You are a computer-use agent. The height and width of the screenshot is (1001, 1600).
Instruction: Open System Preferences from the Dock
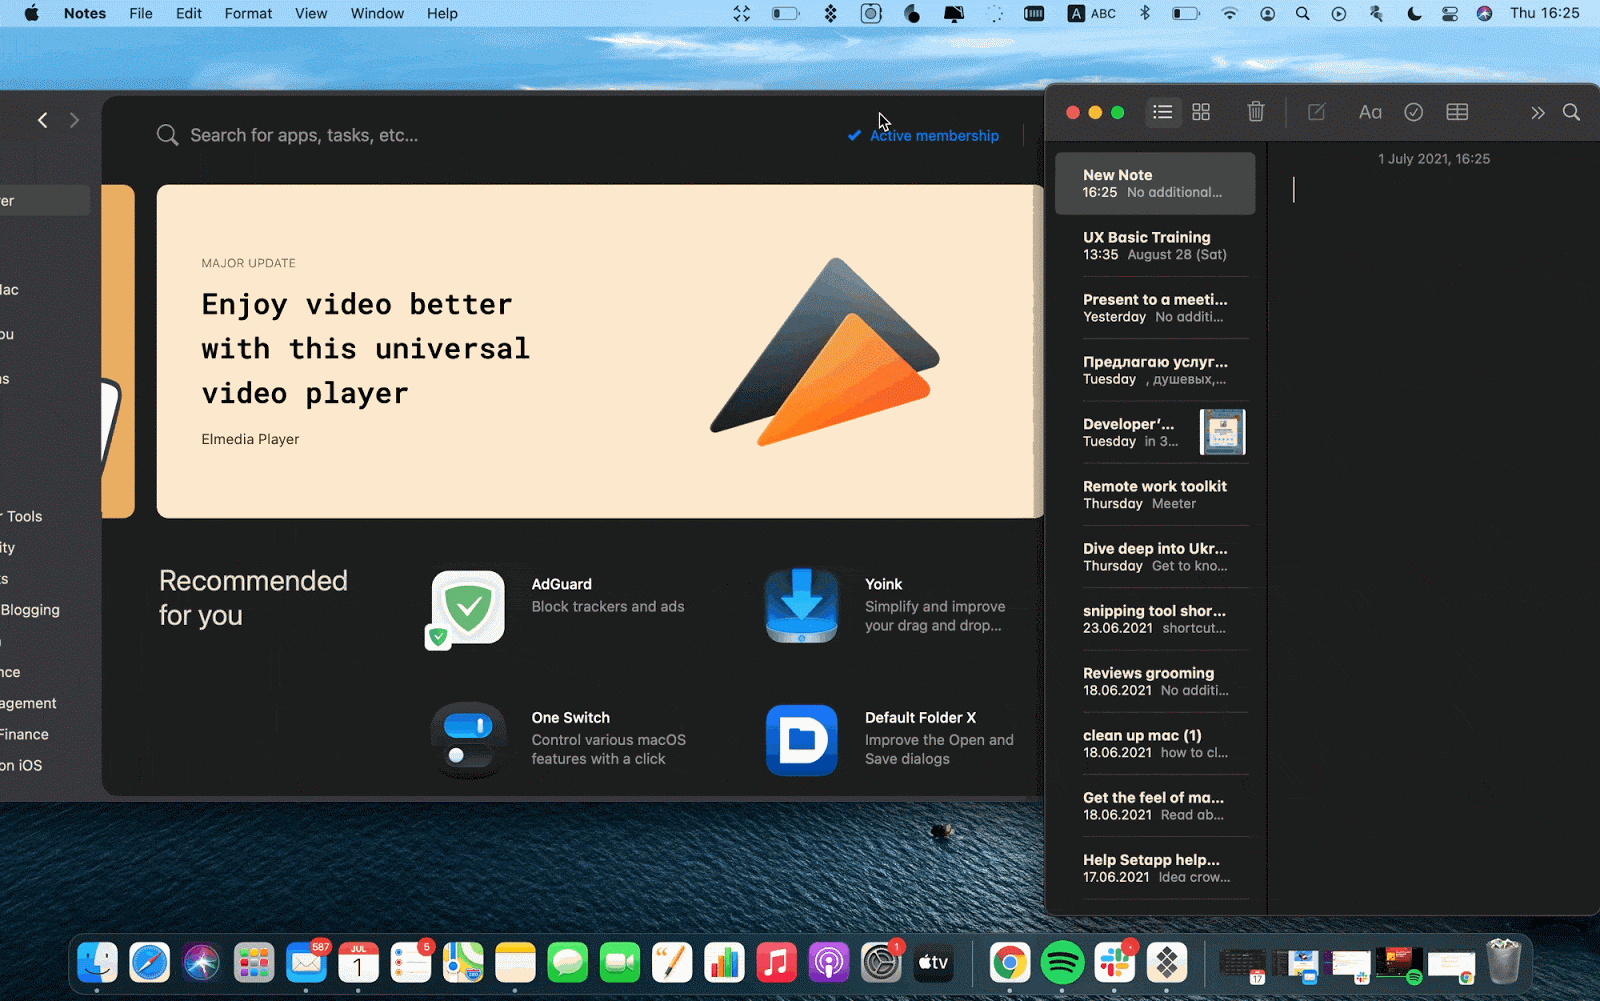click(x=881, y=963)
